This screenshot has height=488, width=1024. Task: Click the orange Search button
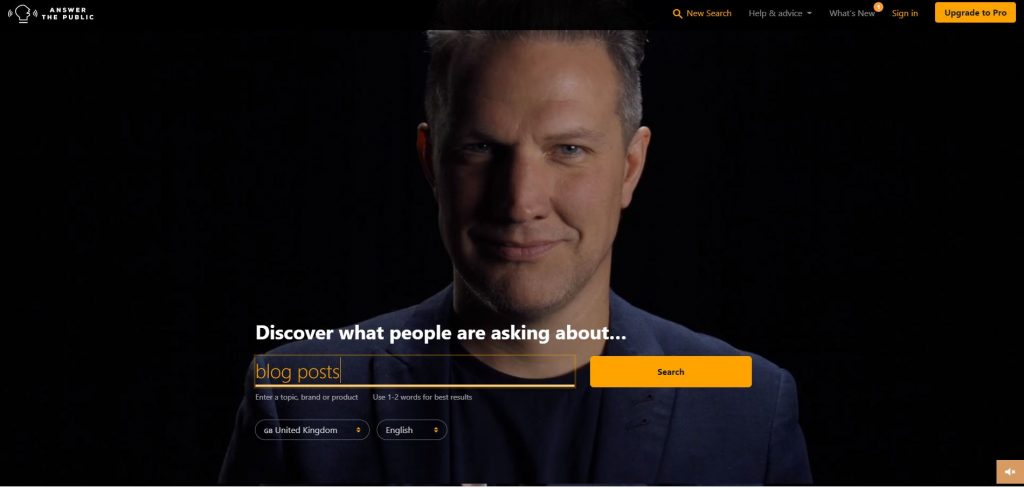tap(671, 372)
